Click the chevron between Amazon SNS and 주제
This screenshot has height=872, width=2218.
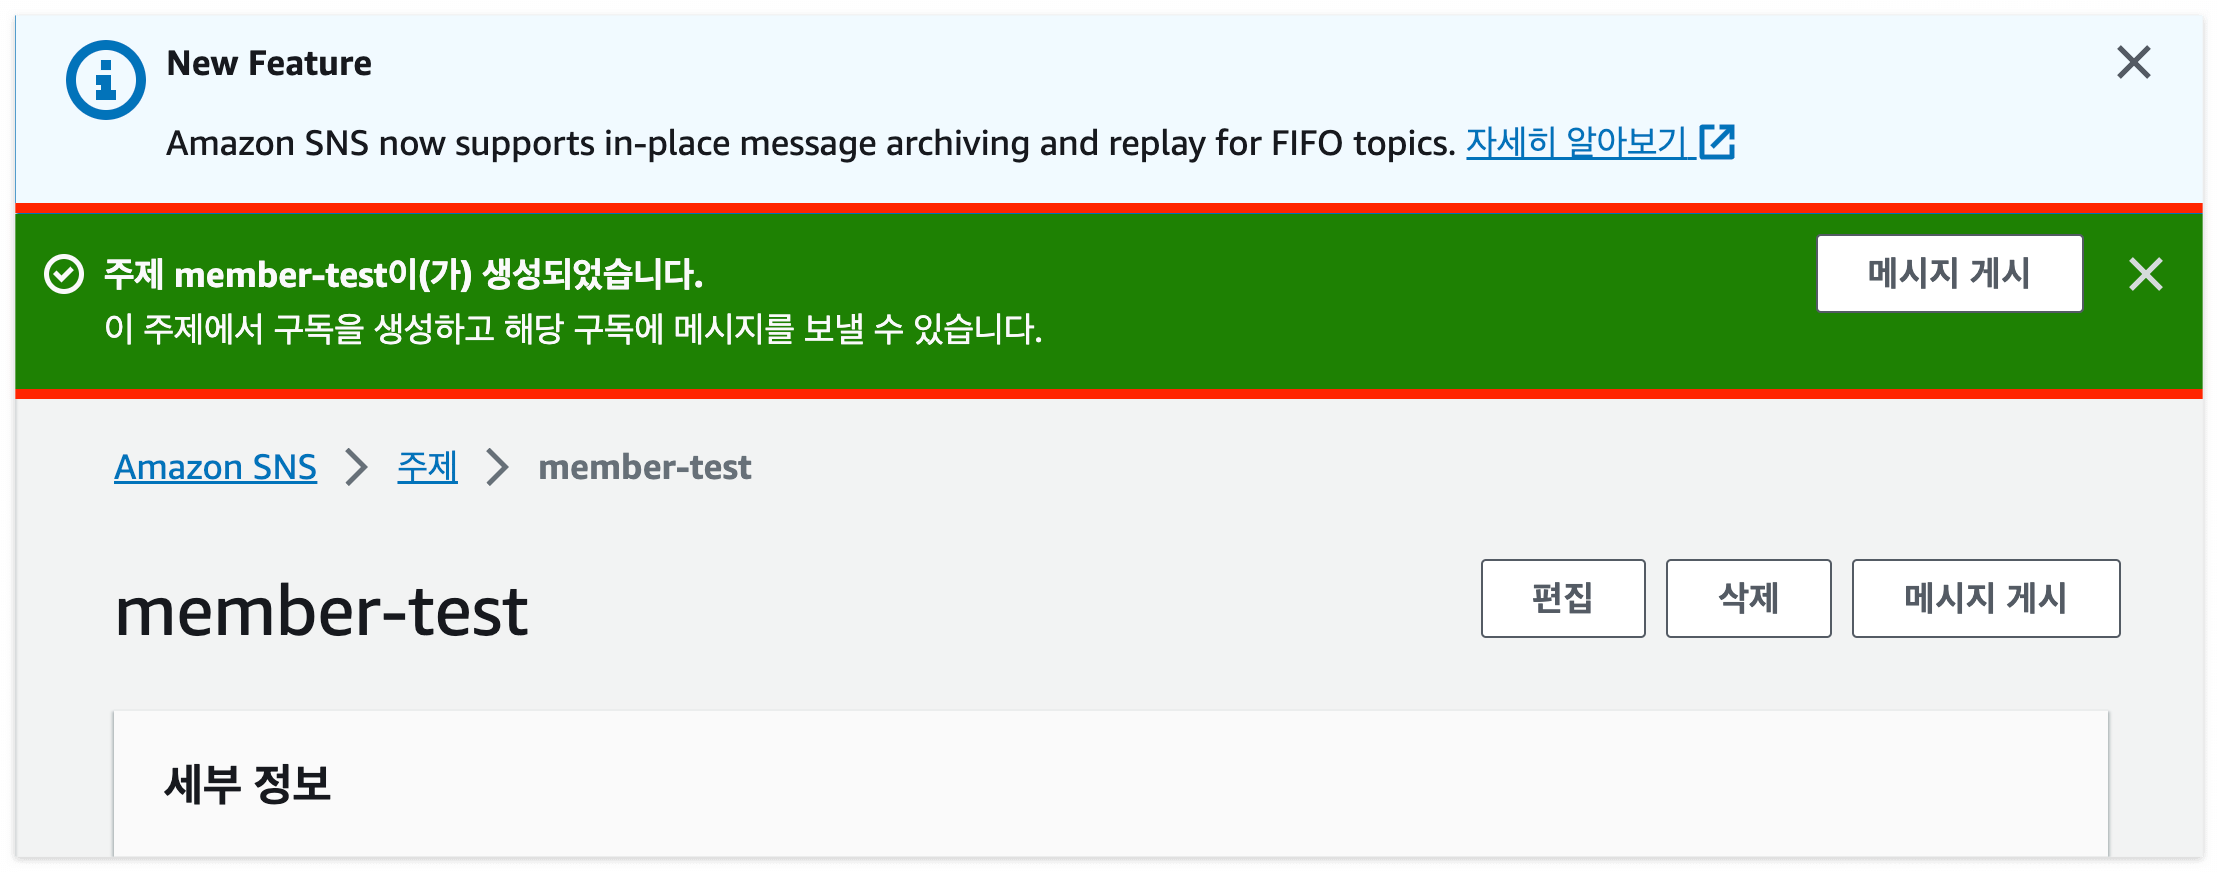355,466
